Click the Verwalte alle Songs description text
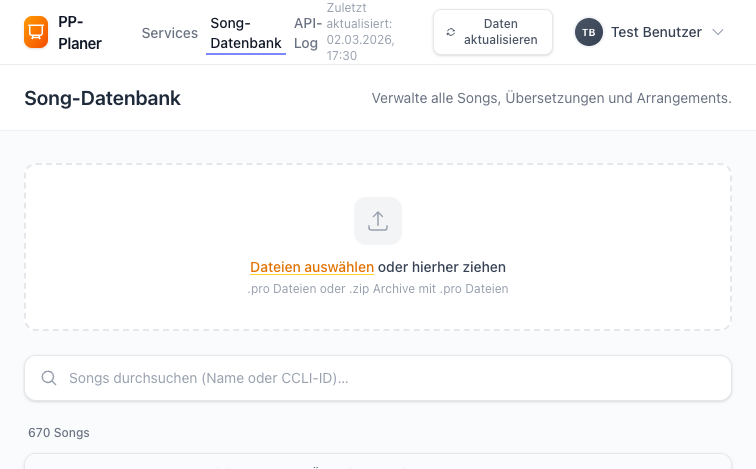This screenshot has height=469, width=756. point(551,98)
